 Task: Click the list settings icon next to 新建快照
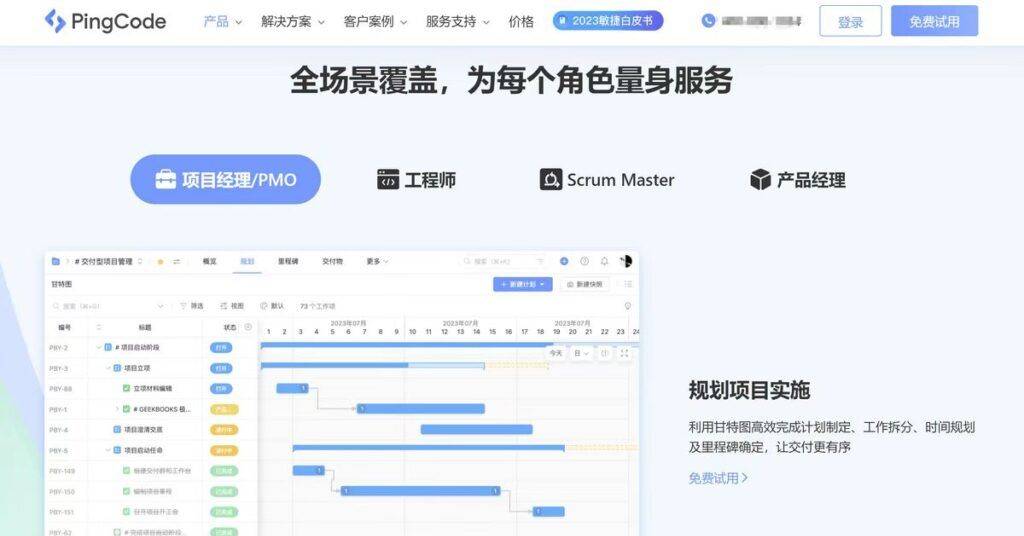pos(628,284)
